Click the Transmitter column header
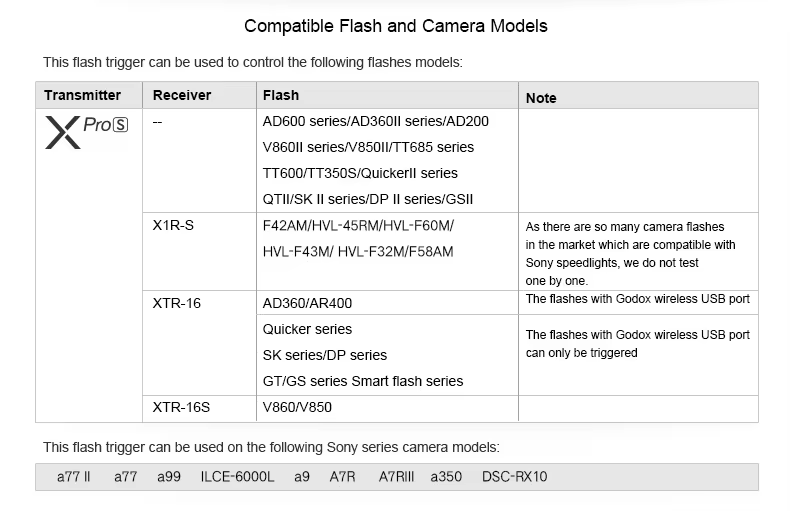 [x=82, y=96]
